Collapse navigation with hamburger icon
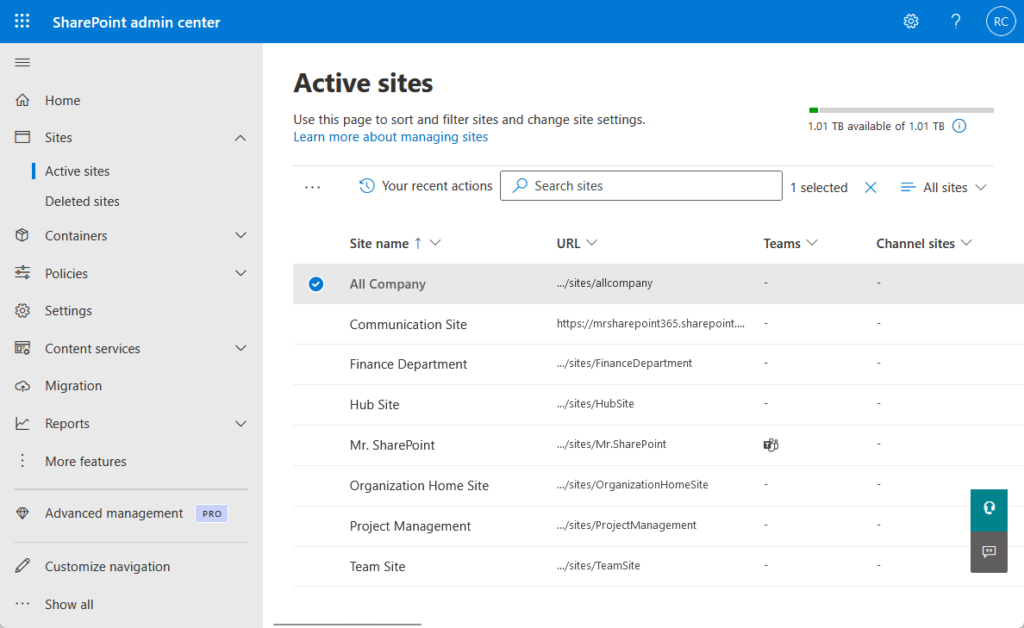Viewport: 1024px width, 628px height. coord(22,63)
